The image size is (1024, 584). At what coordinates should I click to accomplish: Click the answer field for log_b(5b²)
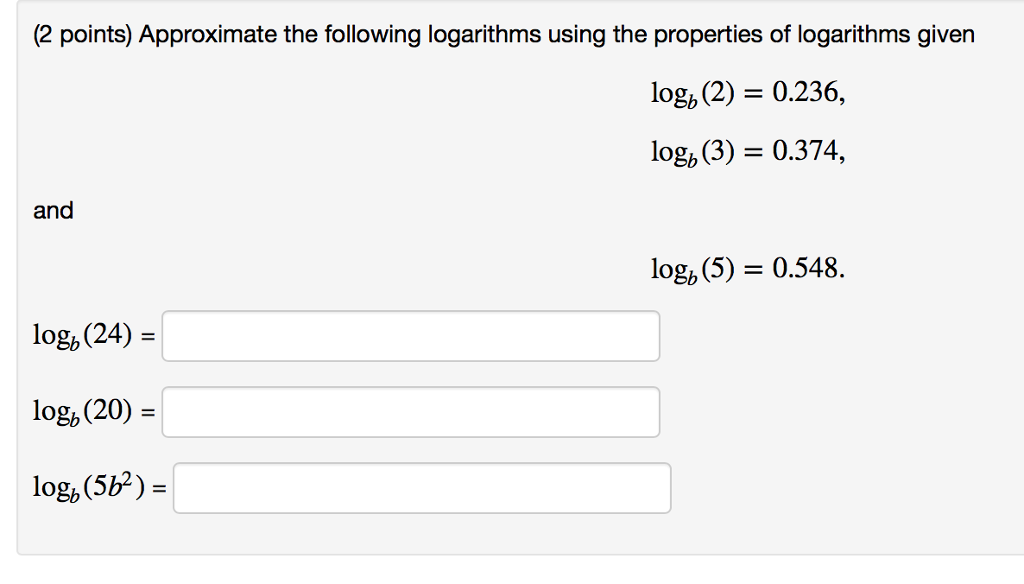point(420,487)
